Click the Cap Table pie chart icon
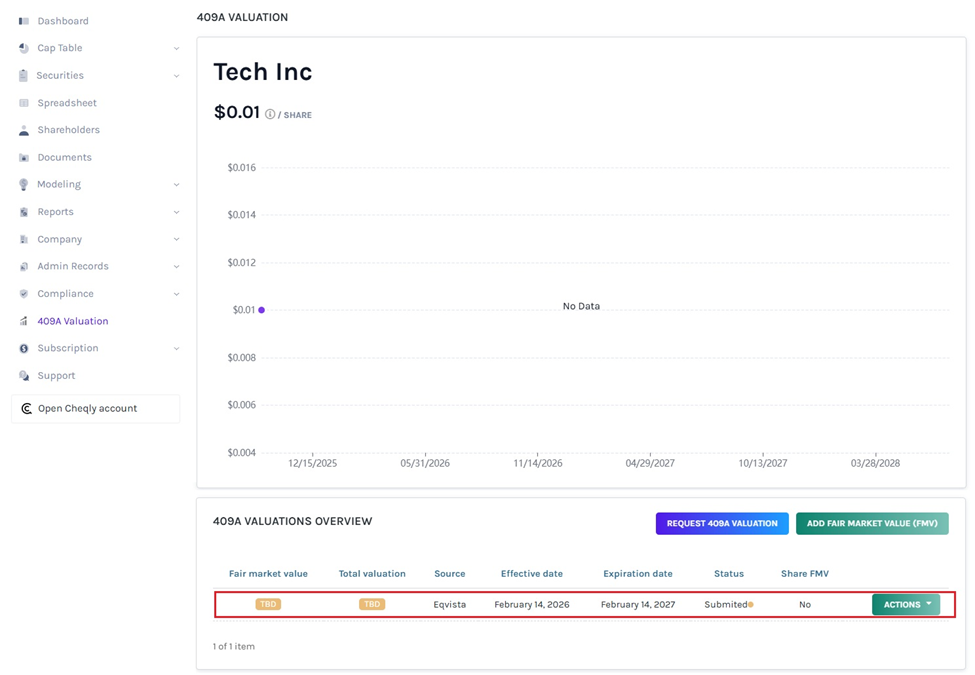 tap(24, 48)
